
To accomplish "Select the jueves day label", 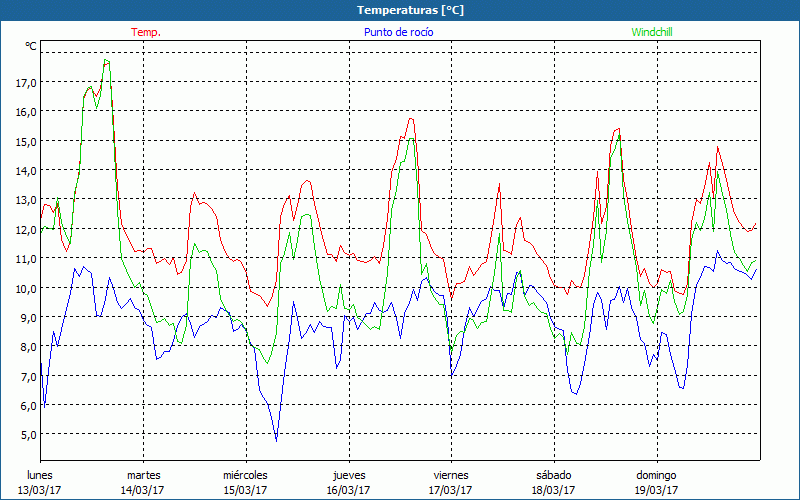I will point(348,475).
